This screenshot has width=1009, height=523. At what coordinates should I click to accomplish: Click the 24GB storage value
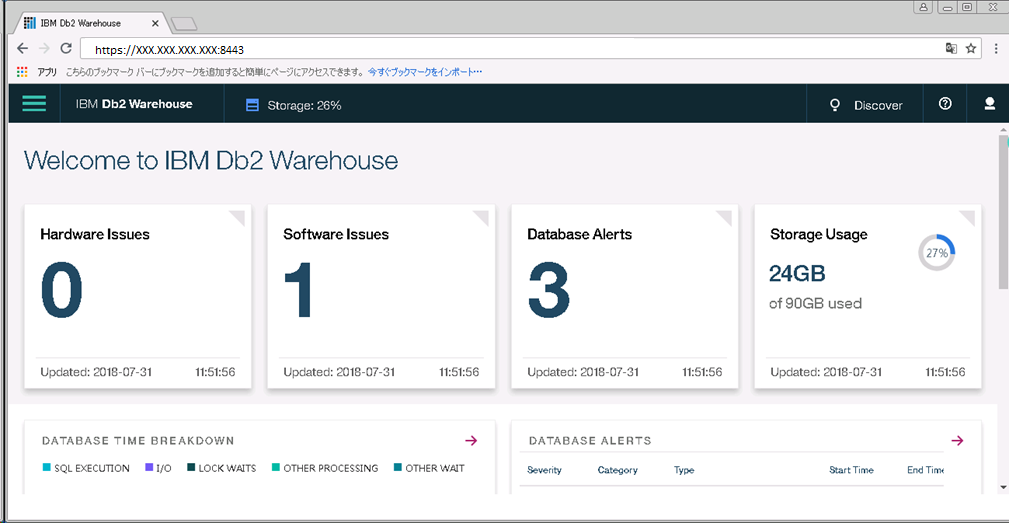[x=797, y=273]
